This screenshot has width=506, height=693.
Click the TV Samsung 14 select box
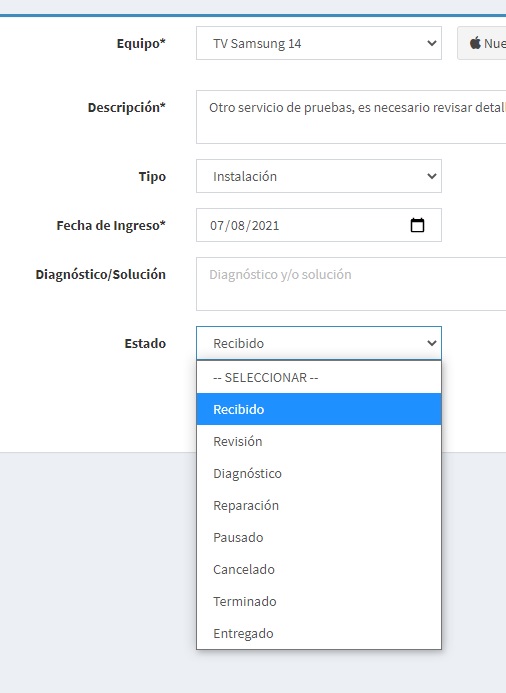319,43
